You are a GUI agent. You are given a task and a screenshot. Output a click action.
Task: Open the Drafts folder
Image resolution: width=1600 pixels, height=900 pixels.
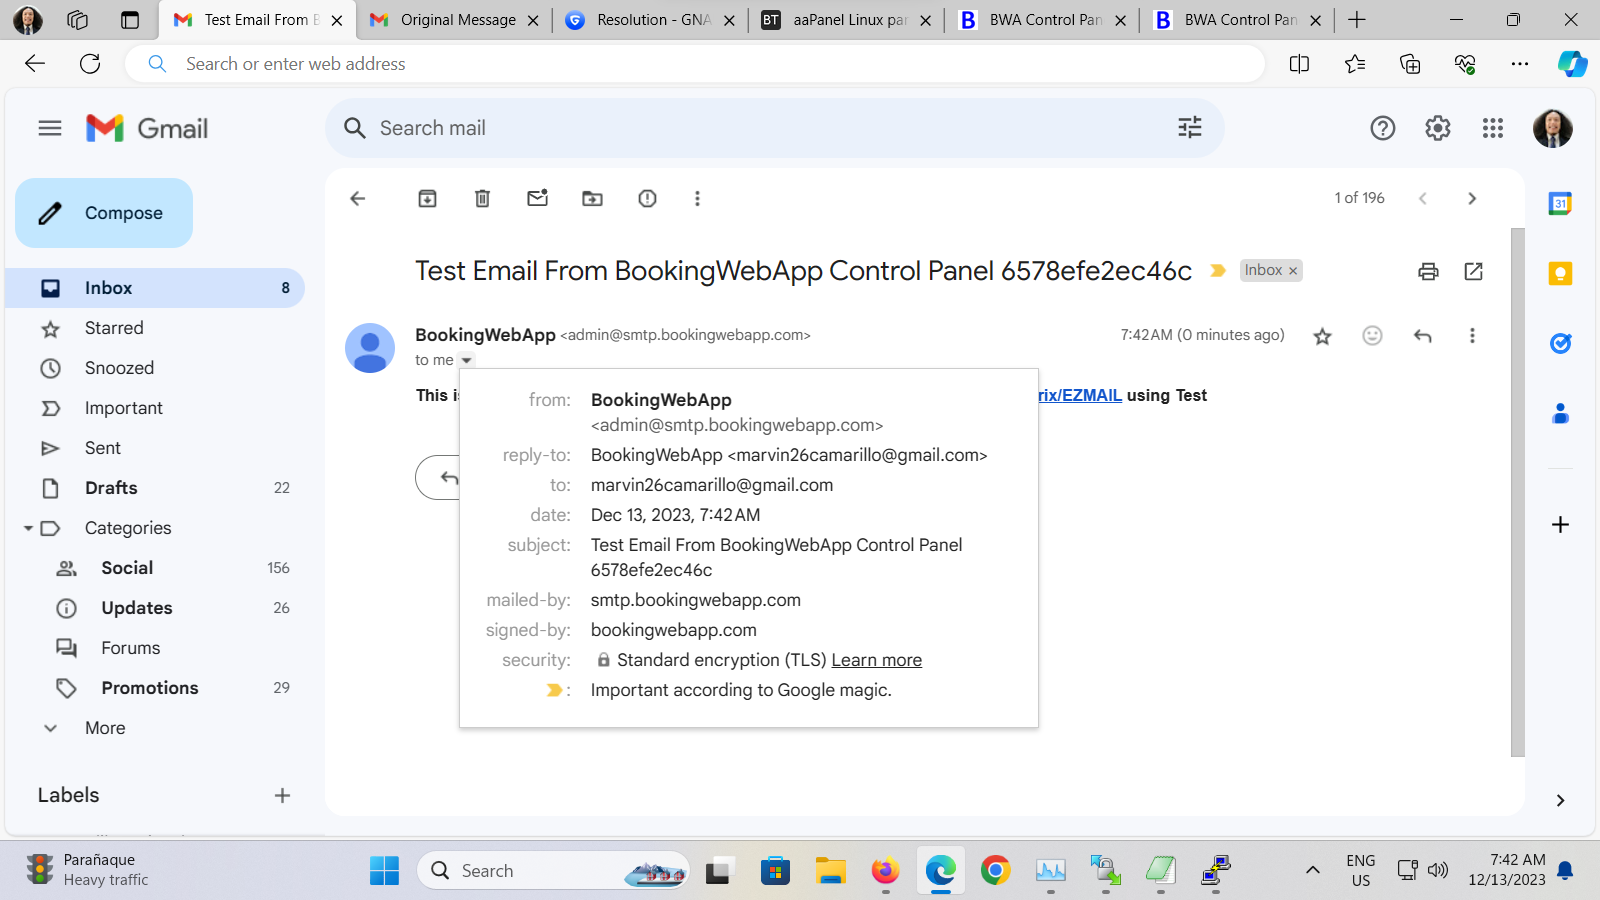click(111, 488)
